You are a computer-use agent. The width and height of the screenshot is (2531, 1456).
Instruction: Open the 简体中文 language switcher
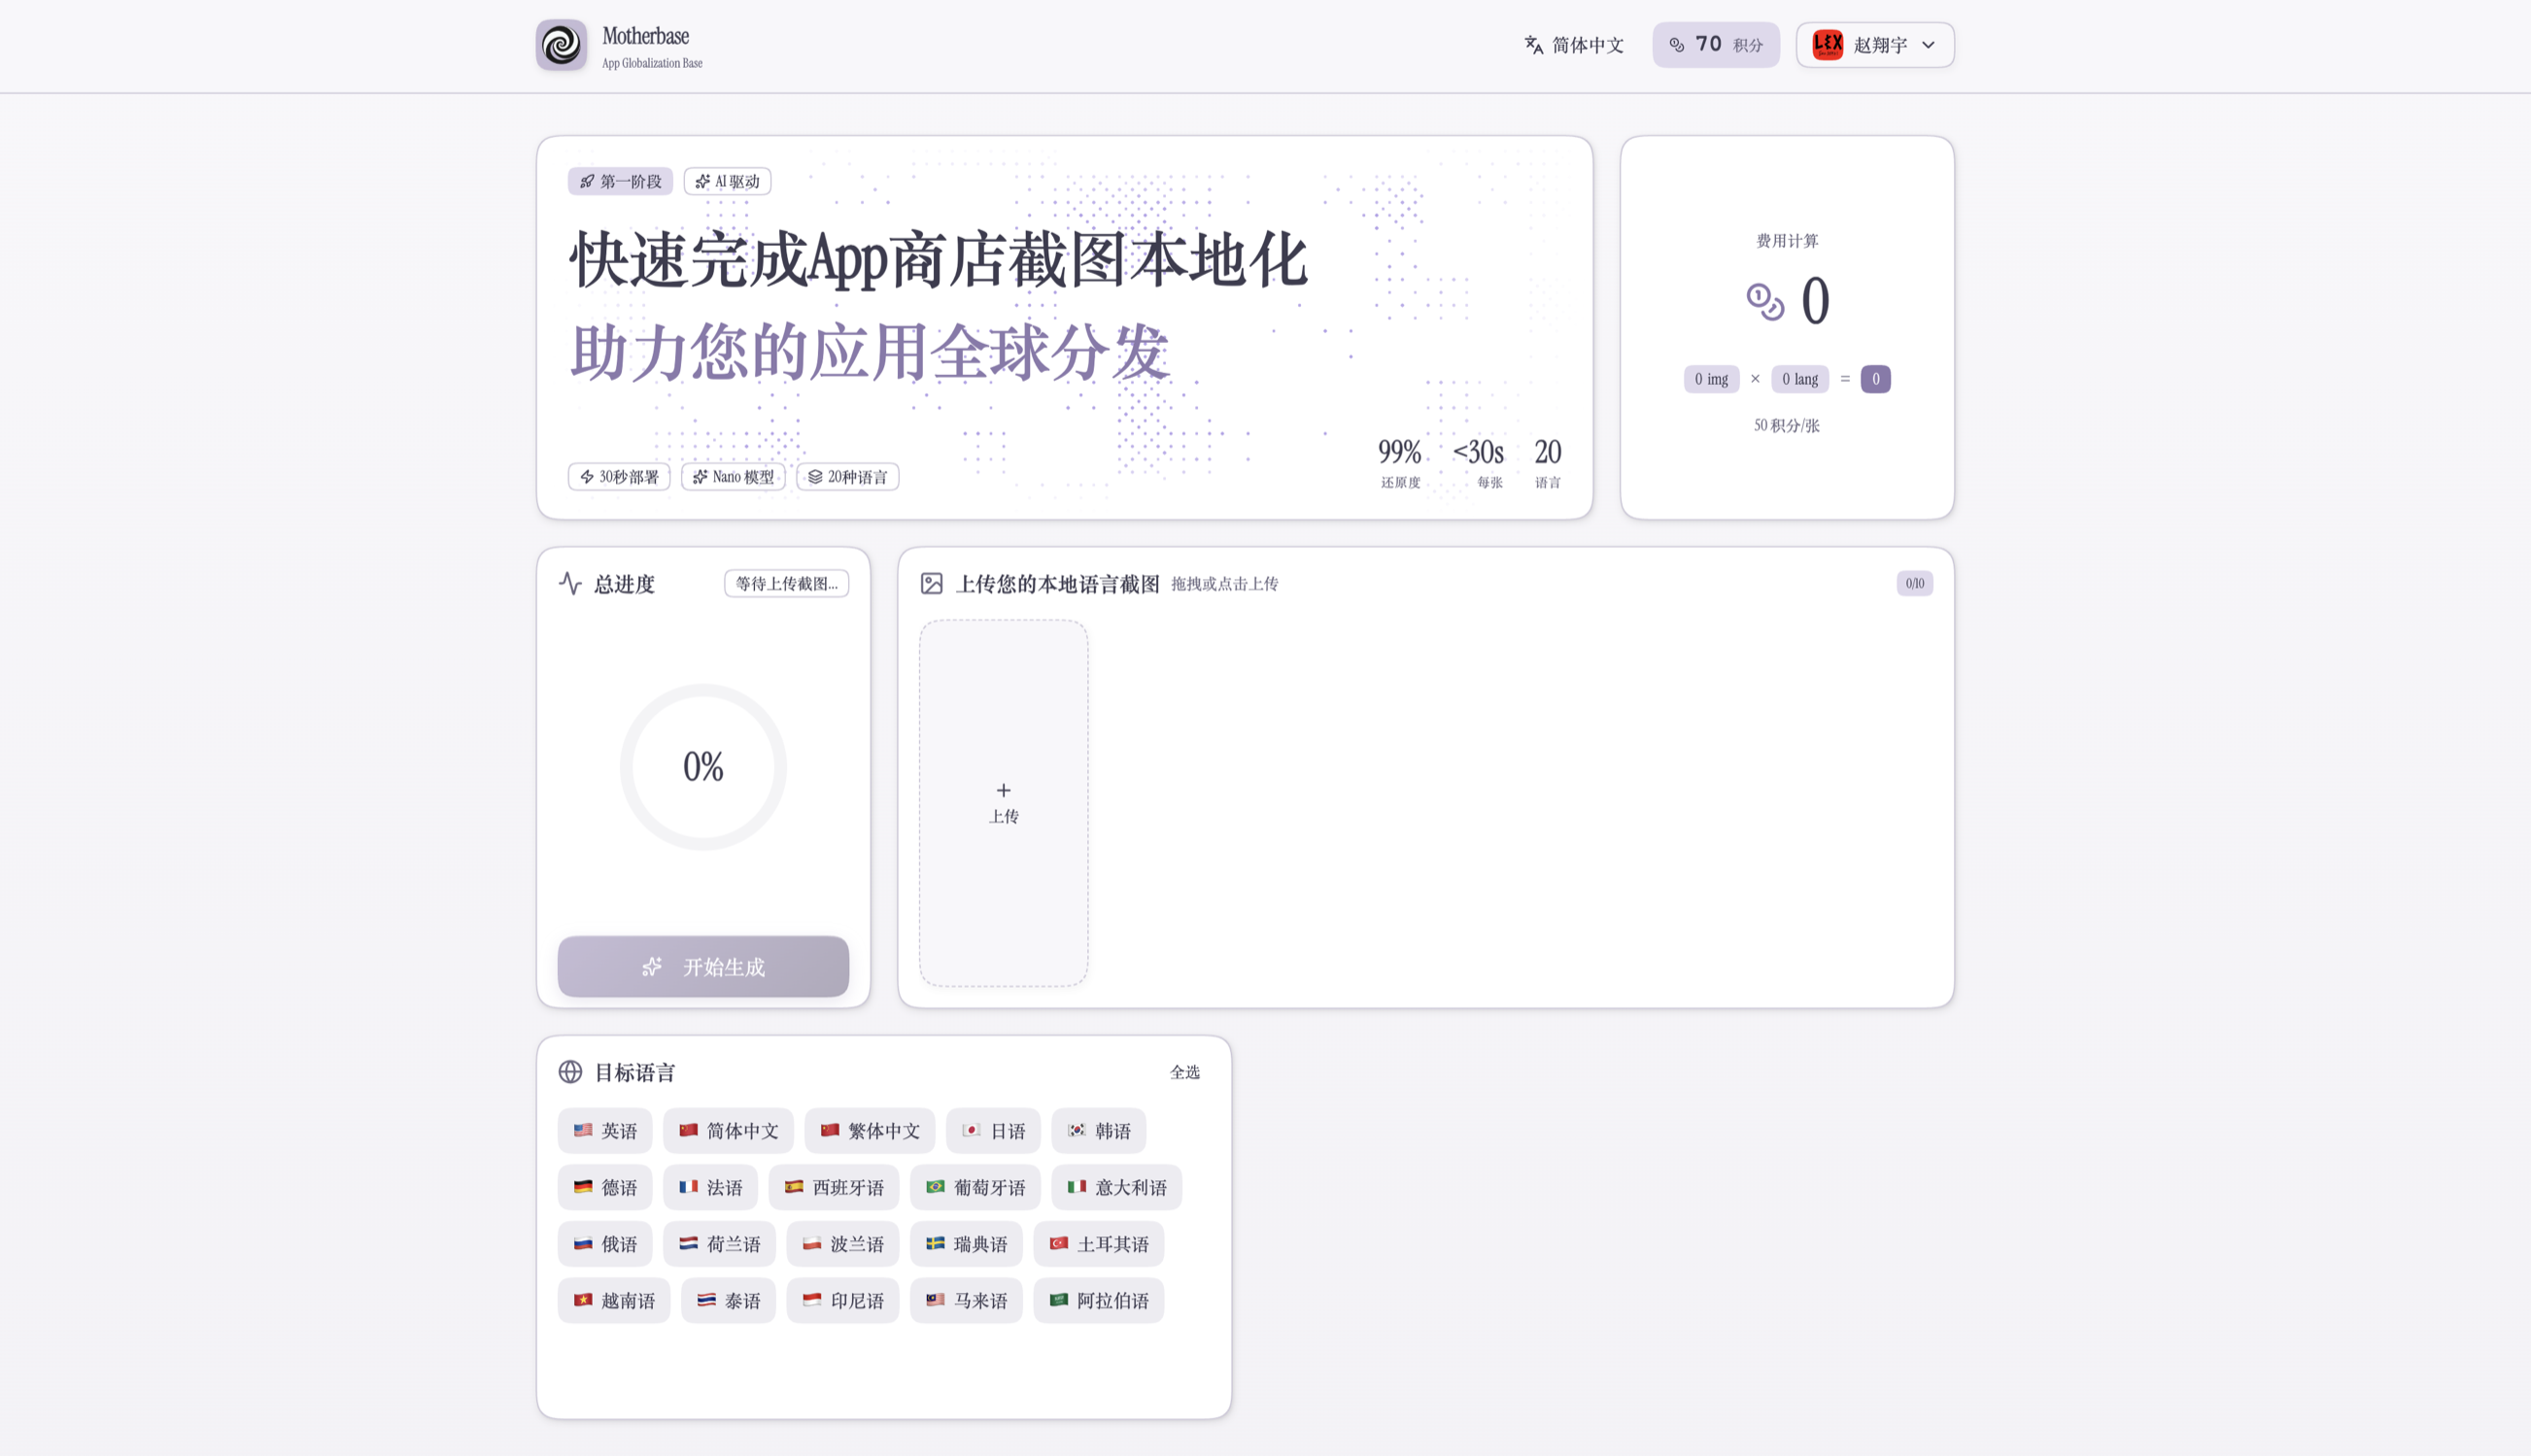point(1574,45)
